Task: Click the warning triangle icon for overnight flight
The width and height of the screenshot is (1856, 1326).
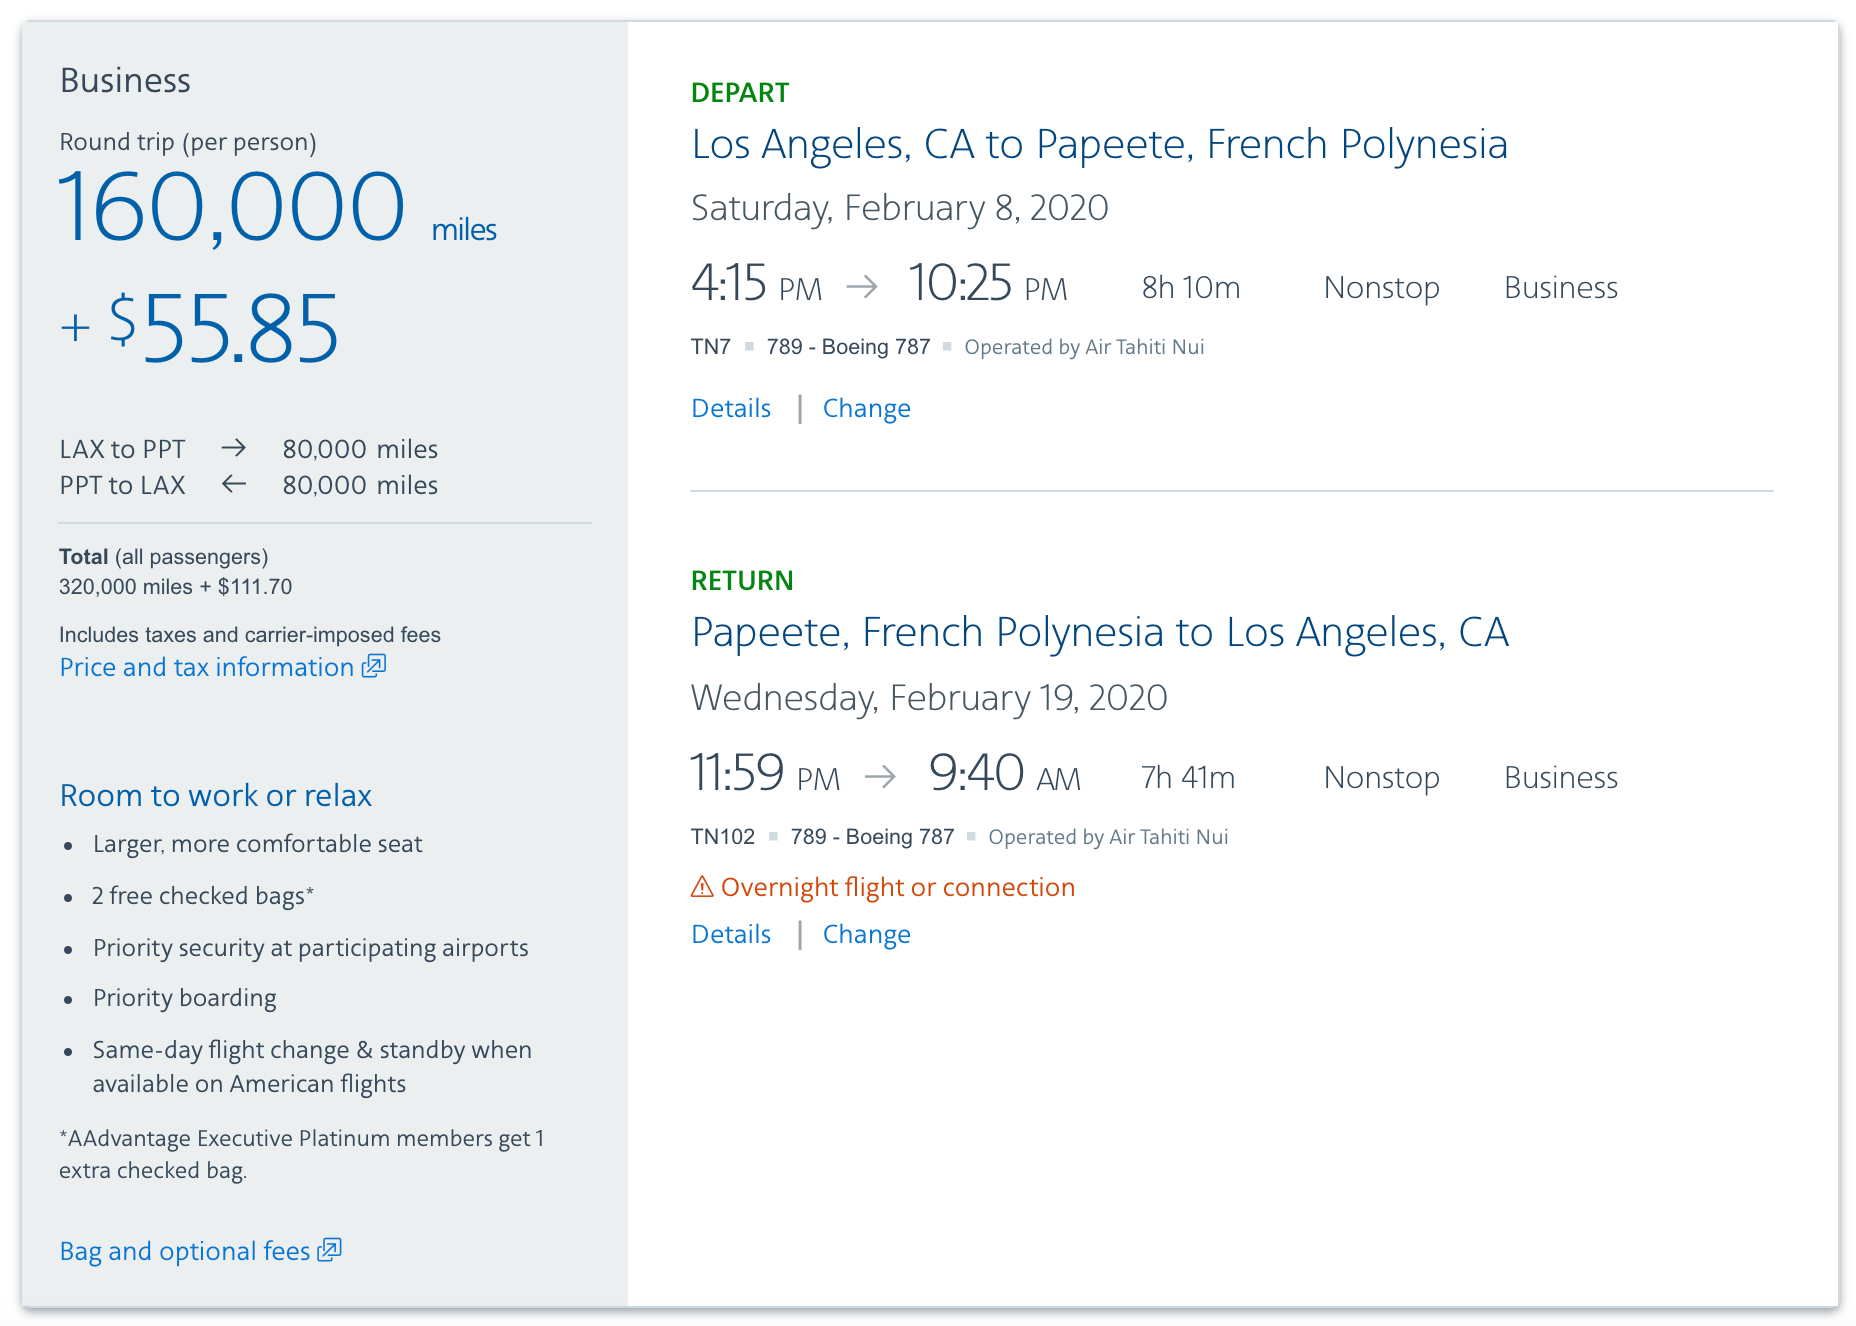Action: tap(702, 887)
